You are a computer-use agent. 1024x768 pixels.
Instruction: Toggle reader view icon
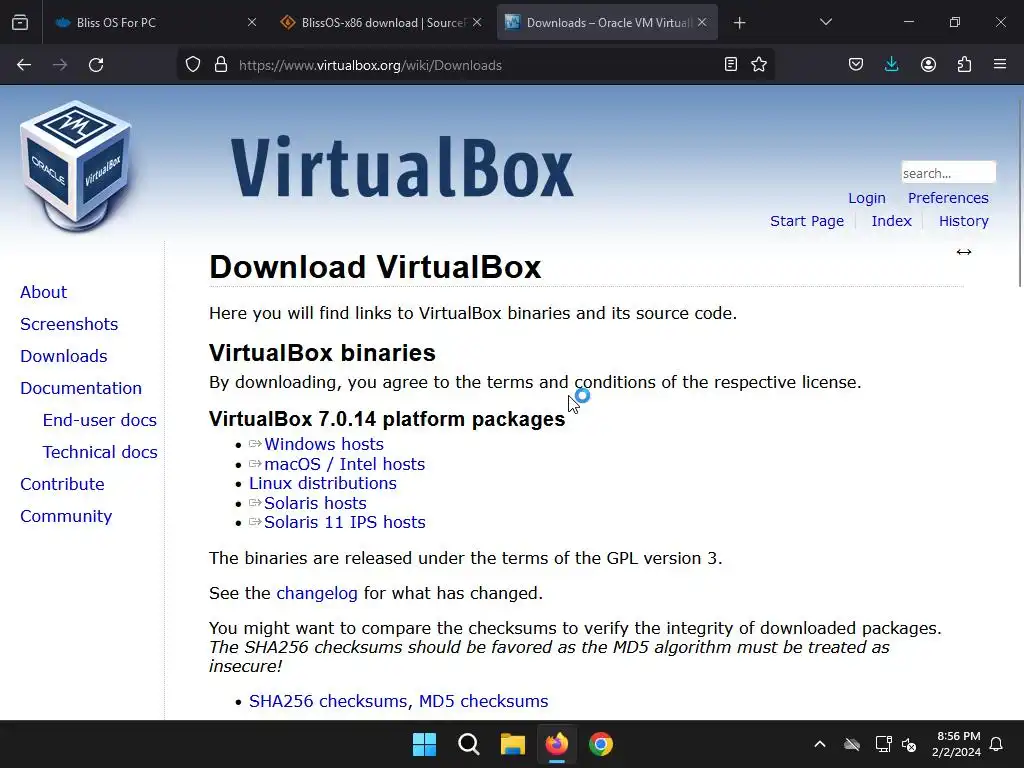click(x=731, y=65)
